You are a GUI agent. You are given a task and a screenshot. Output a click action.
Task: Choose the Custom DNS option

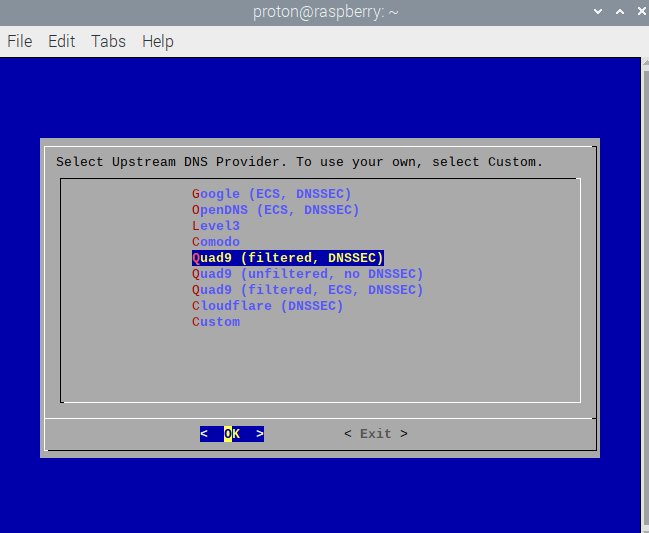(216, 322)
